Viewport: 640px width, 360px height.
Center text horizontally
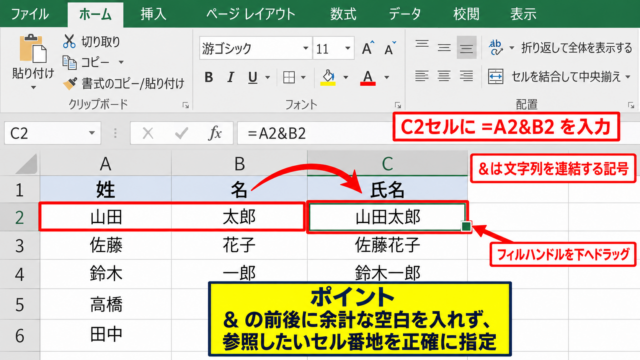point(444,76)
